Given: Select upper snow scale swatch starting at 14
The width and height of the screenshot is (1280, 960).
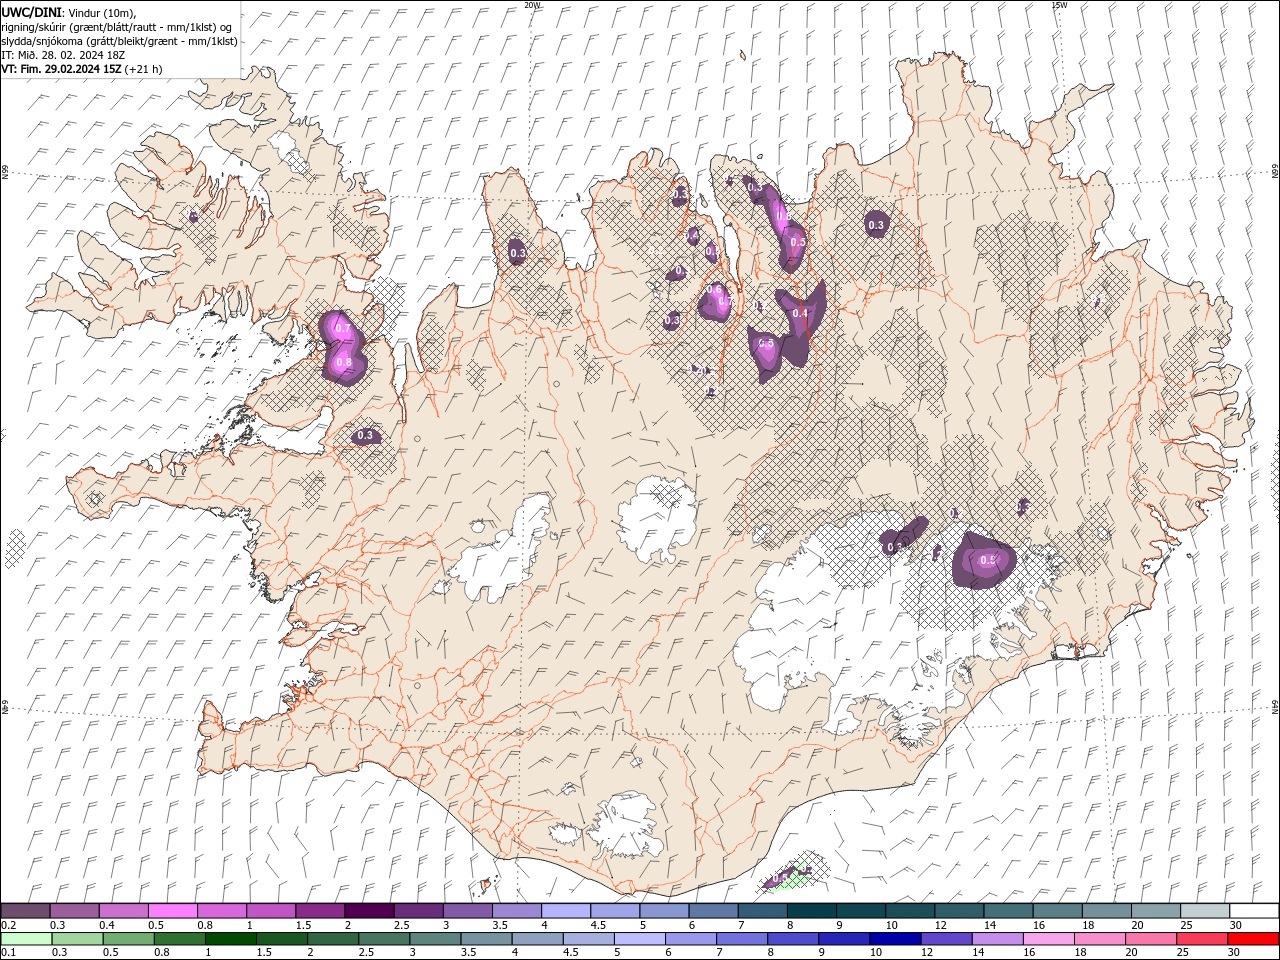Looking at the screenshot, I should click(x=1008, y=911).
